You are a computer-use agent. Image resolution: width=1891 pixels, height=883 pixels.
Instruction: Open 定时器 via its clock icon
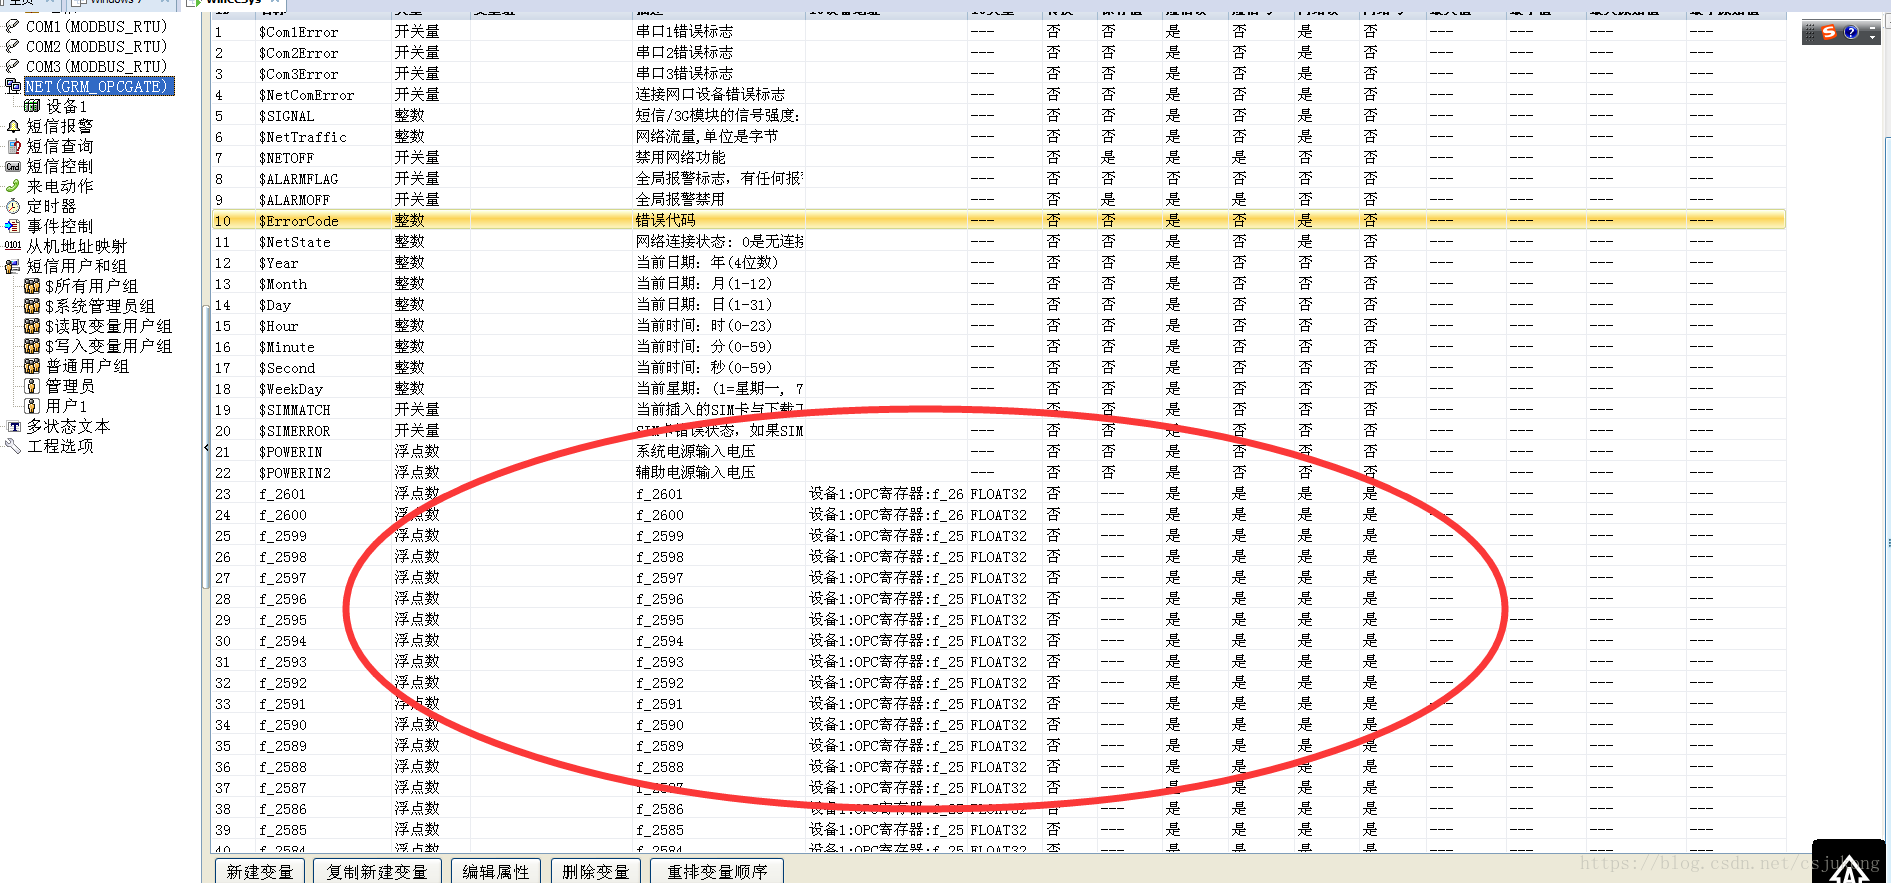pos(13,206)
